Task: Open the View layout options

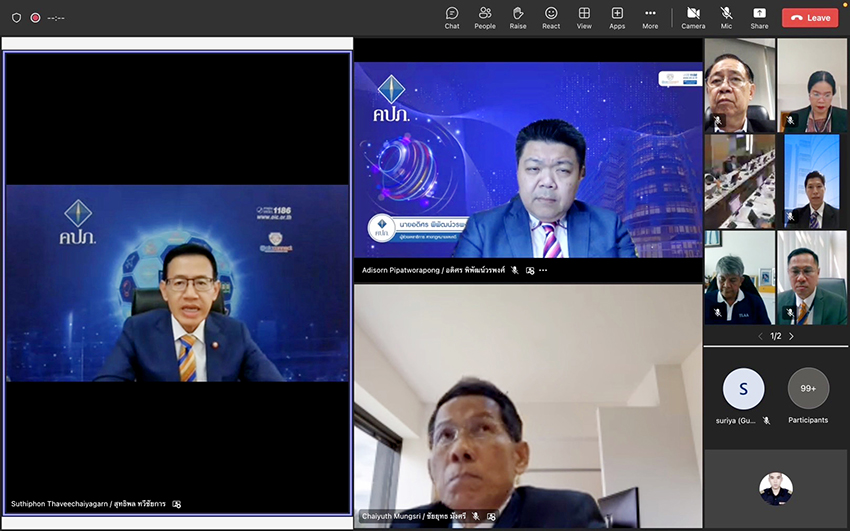Action: pyautogui.click(x=584, y=17)
